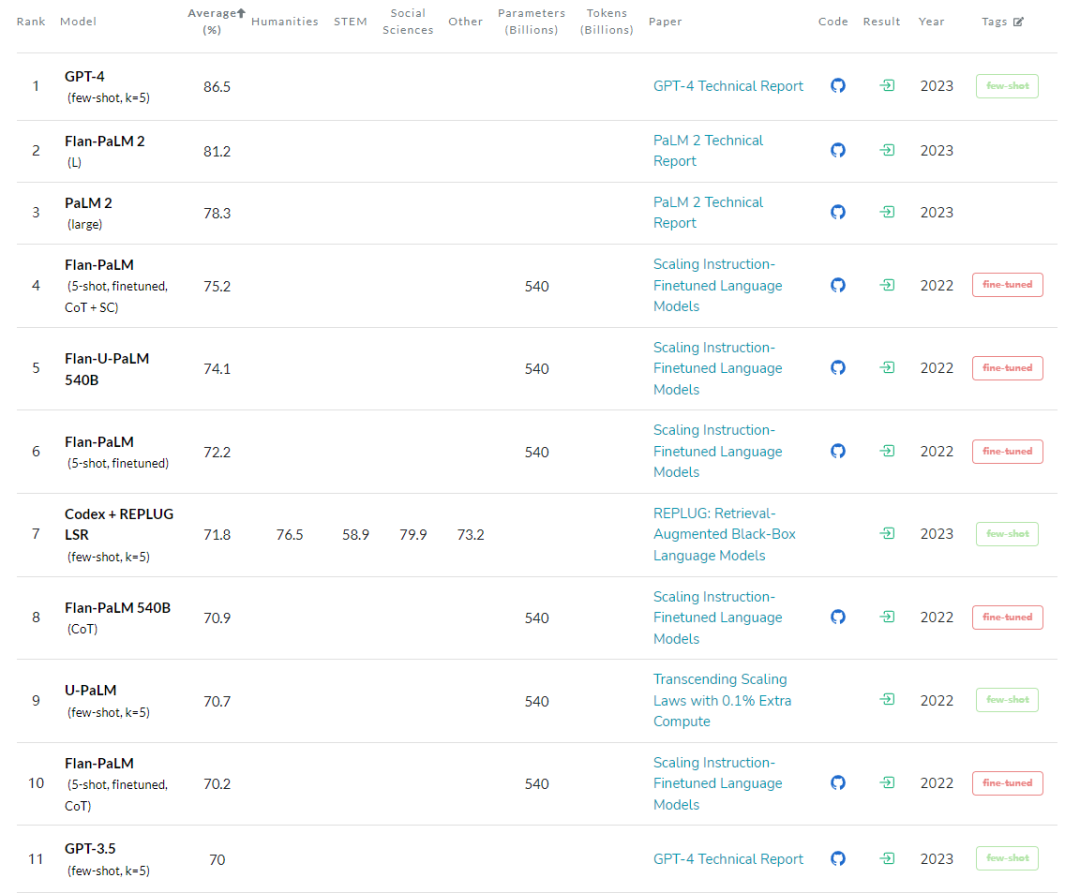The width and height of the screenshot is (1080, 893).
Task: Click the 58.9 STEM score cell
Action: pyautogui.click(x=355, y=535)
